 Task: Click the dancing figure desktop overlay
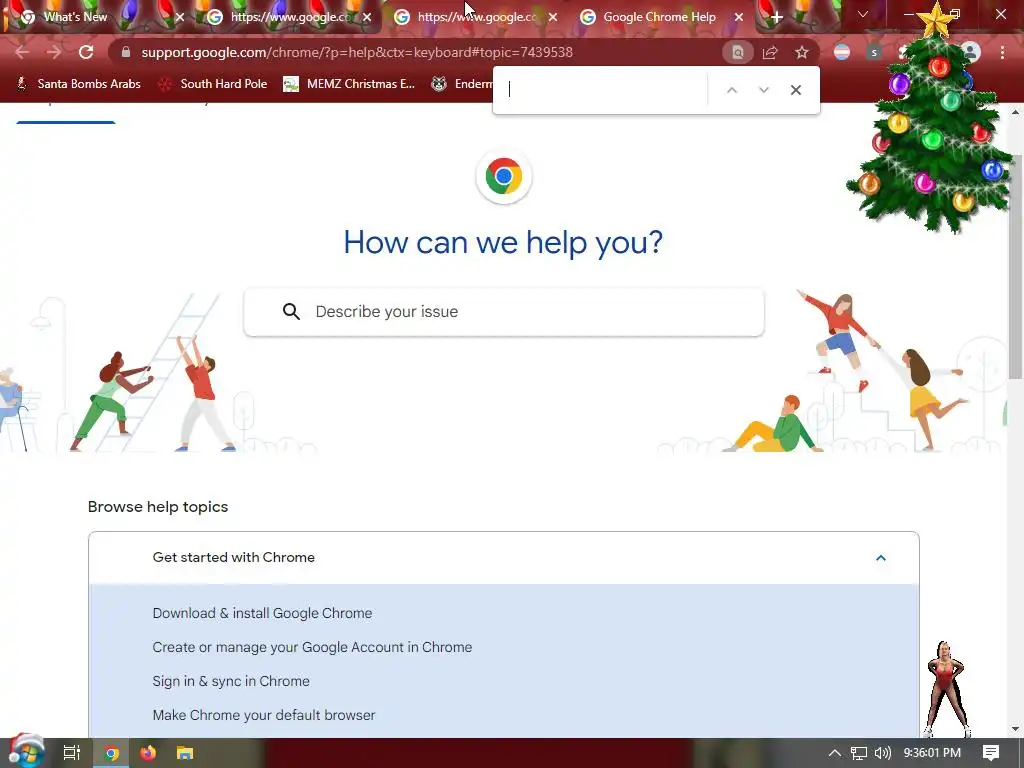946,689
